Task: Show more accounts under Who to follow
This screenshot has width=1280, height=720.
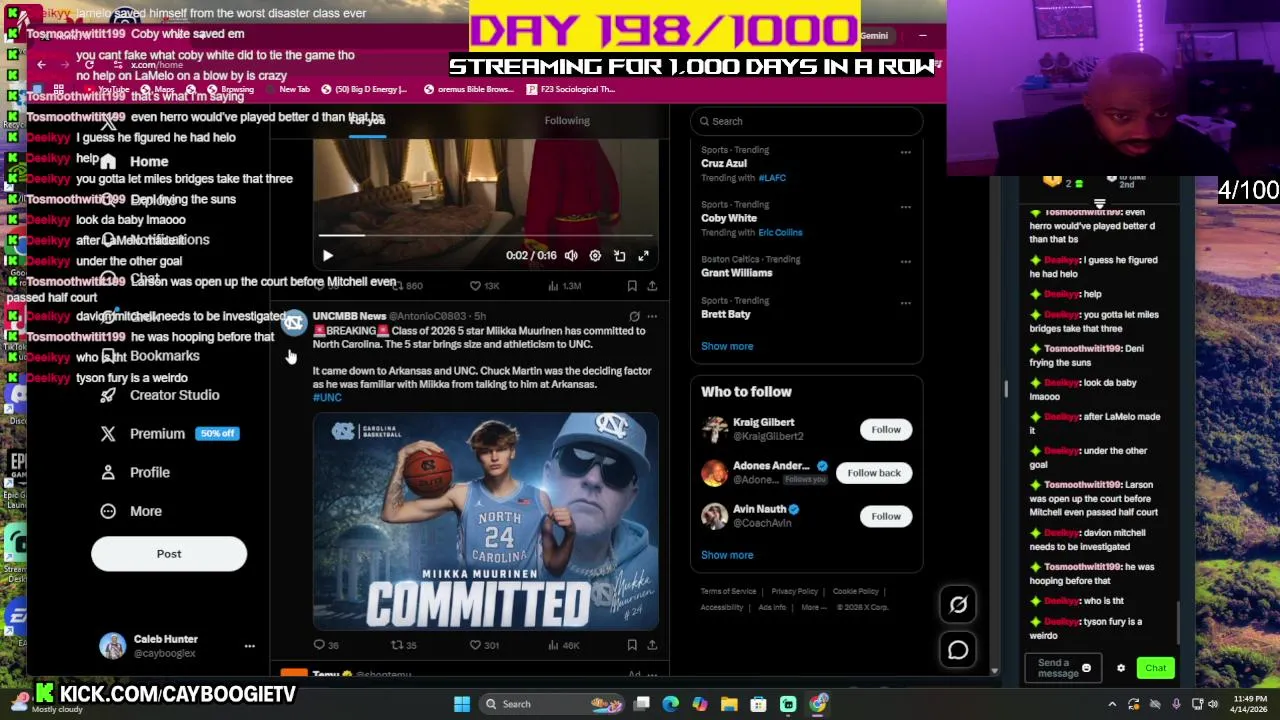Action: (x=727, y=555)
